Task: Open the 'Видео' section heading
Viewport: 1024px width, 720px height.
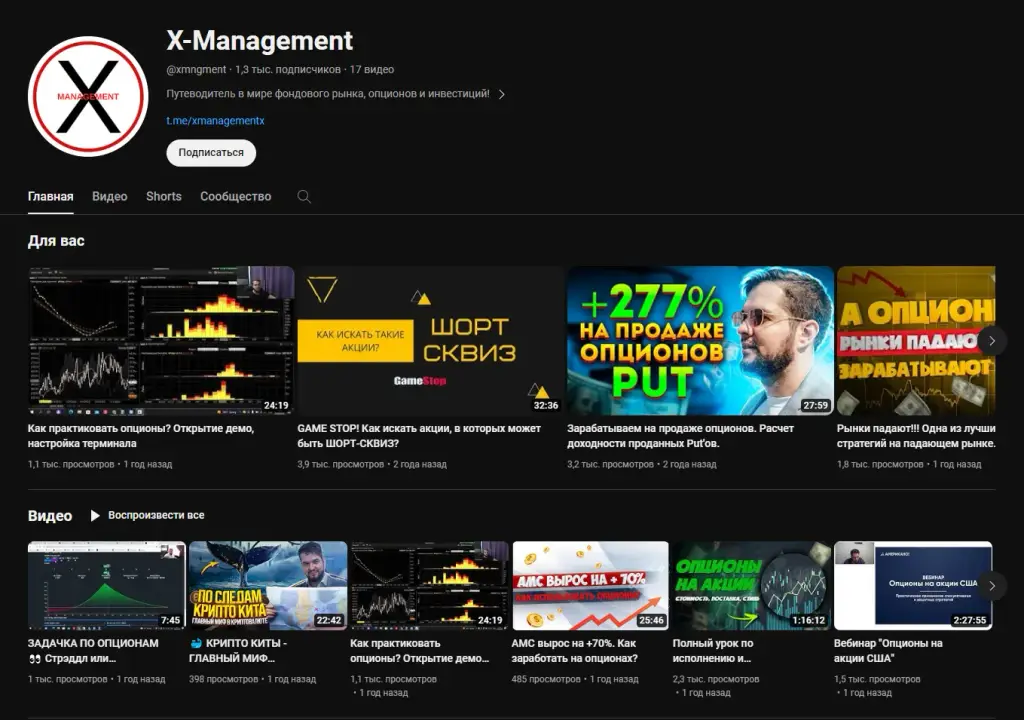Action: [50, 516]
